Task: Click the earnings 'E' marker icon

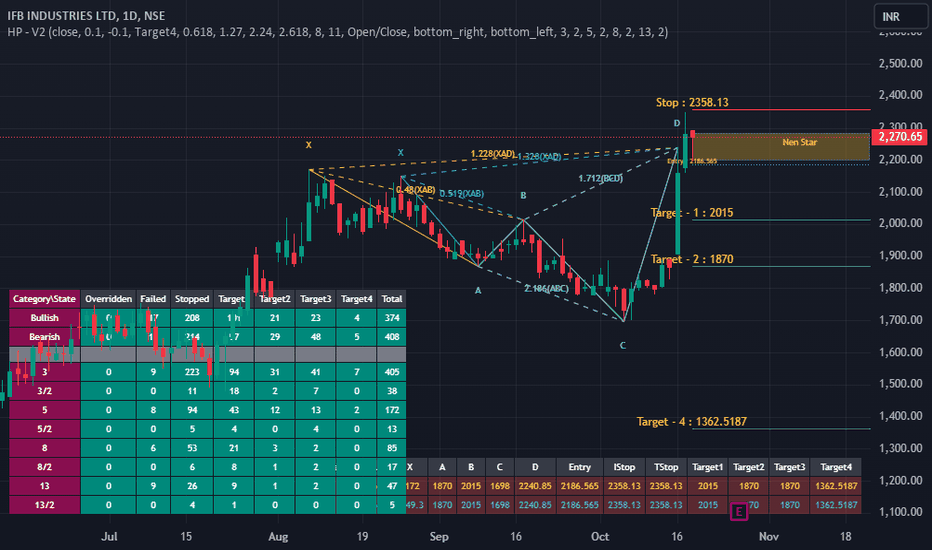Action: pos(739,511)
